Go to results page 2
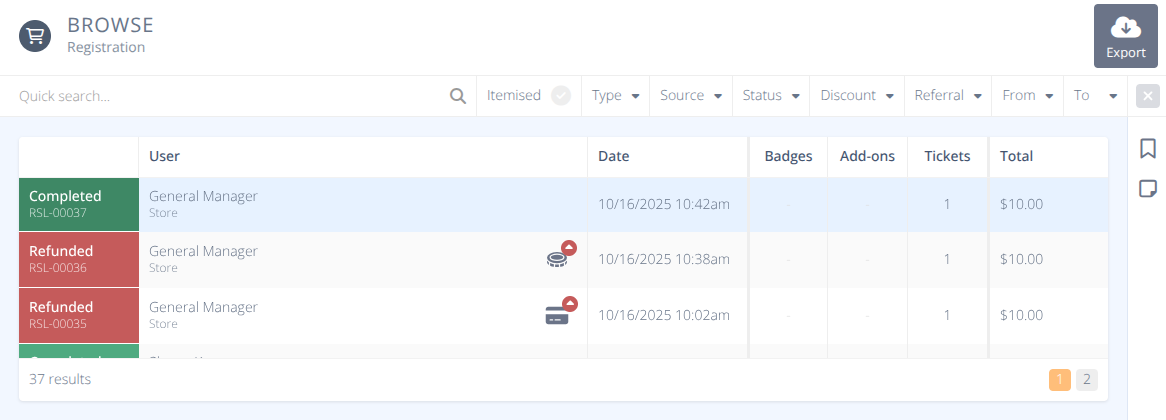This screenshot has height=420, width=1166. pos(1086,380)
